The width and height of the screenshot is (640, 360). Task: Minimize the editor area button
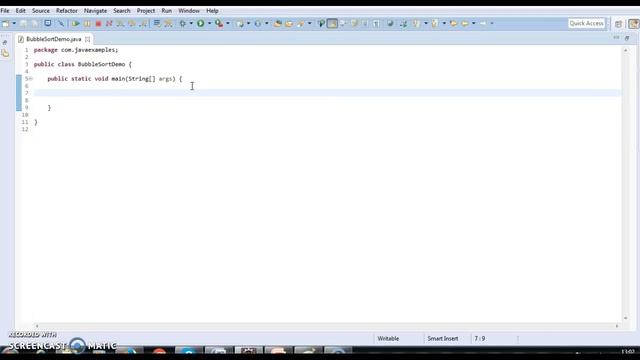click(616, 38)
